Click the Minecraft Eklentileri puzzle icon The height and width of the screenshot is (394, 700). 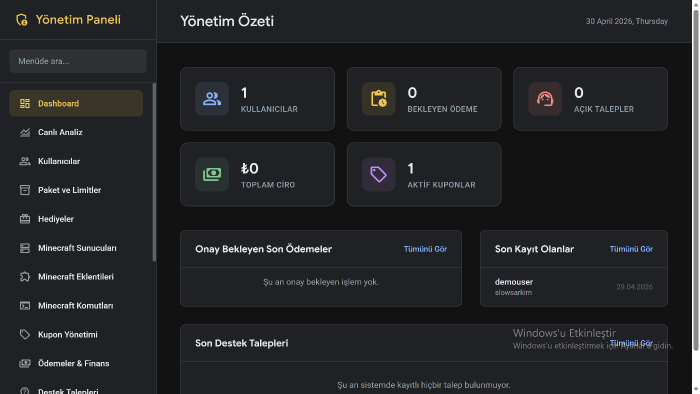tap(25, 277)
